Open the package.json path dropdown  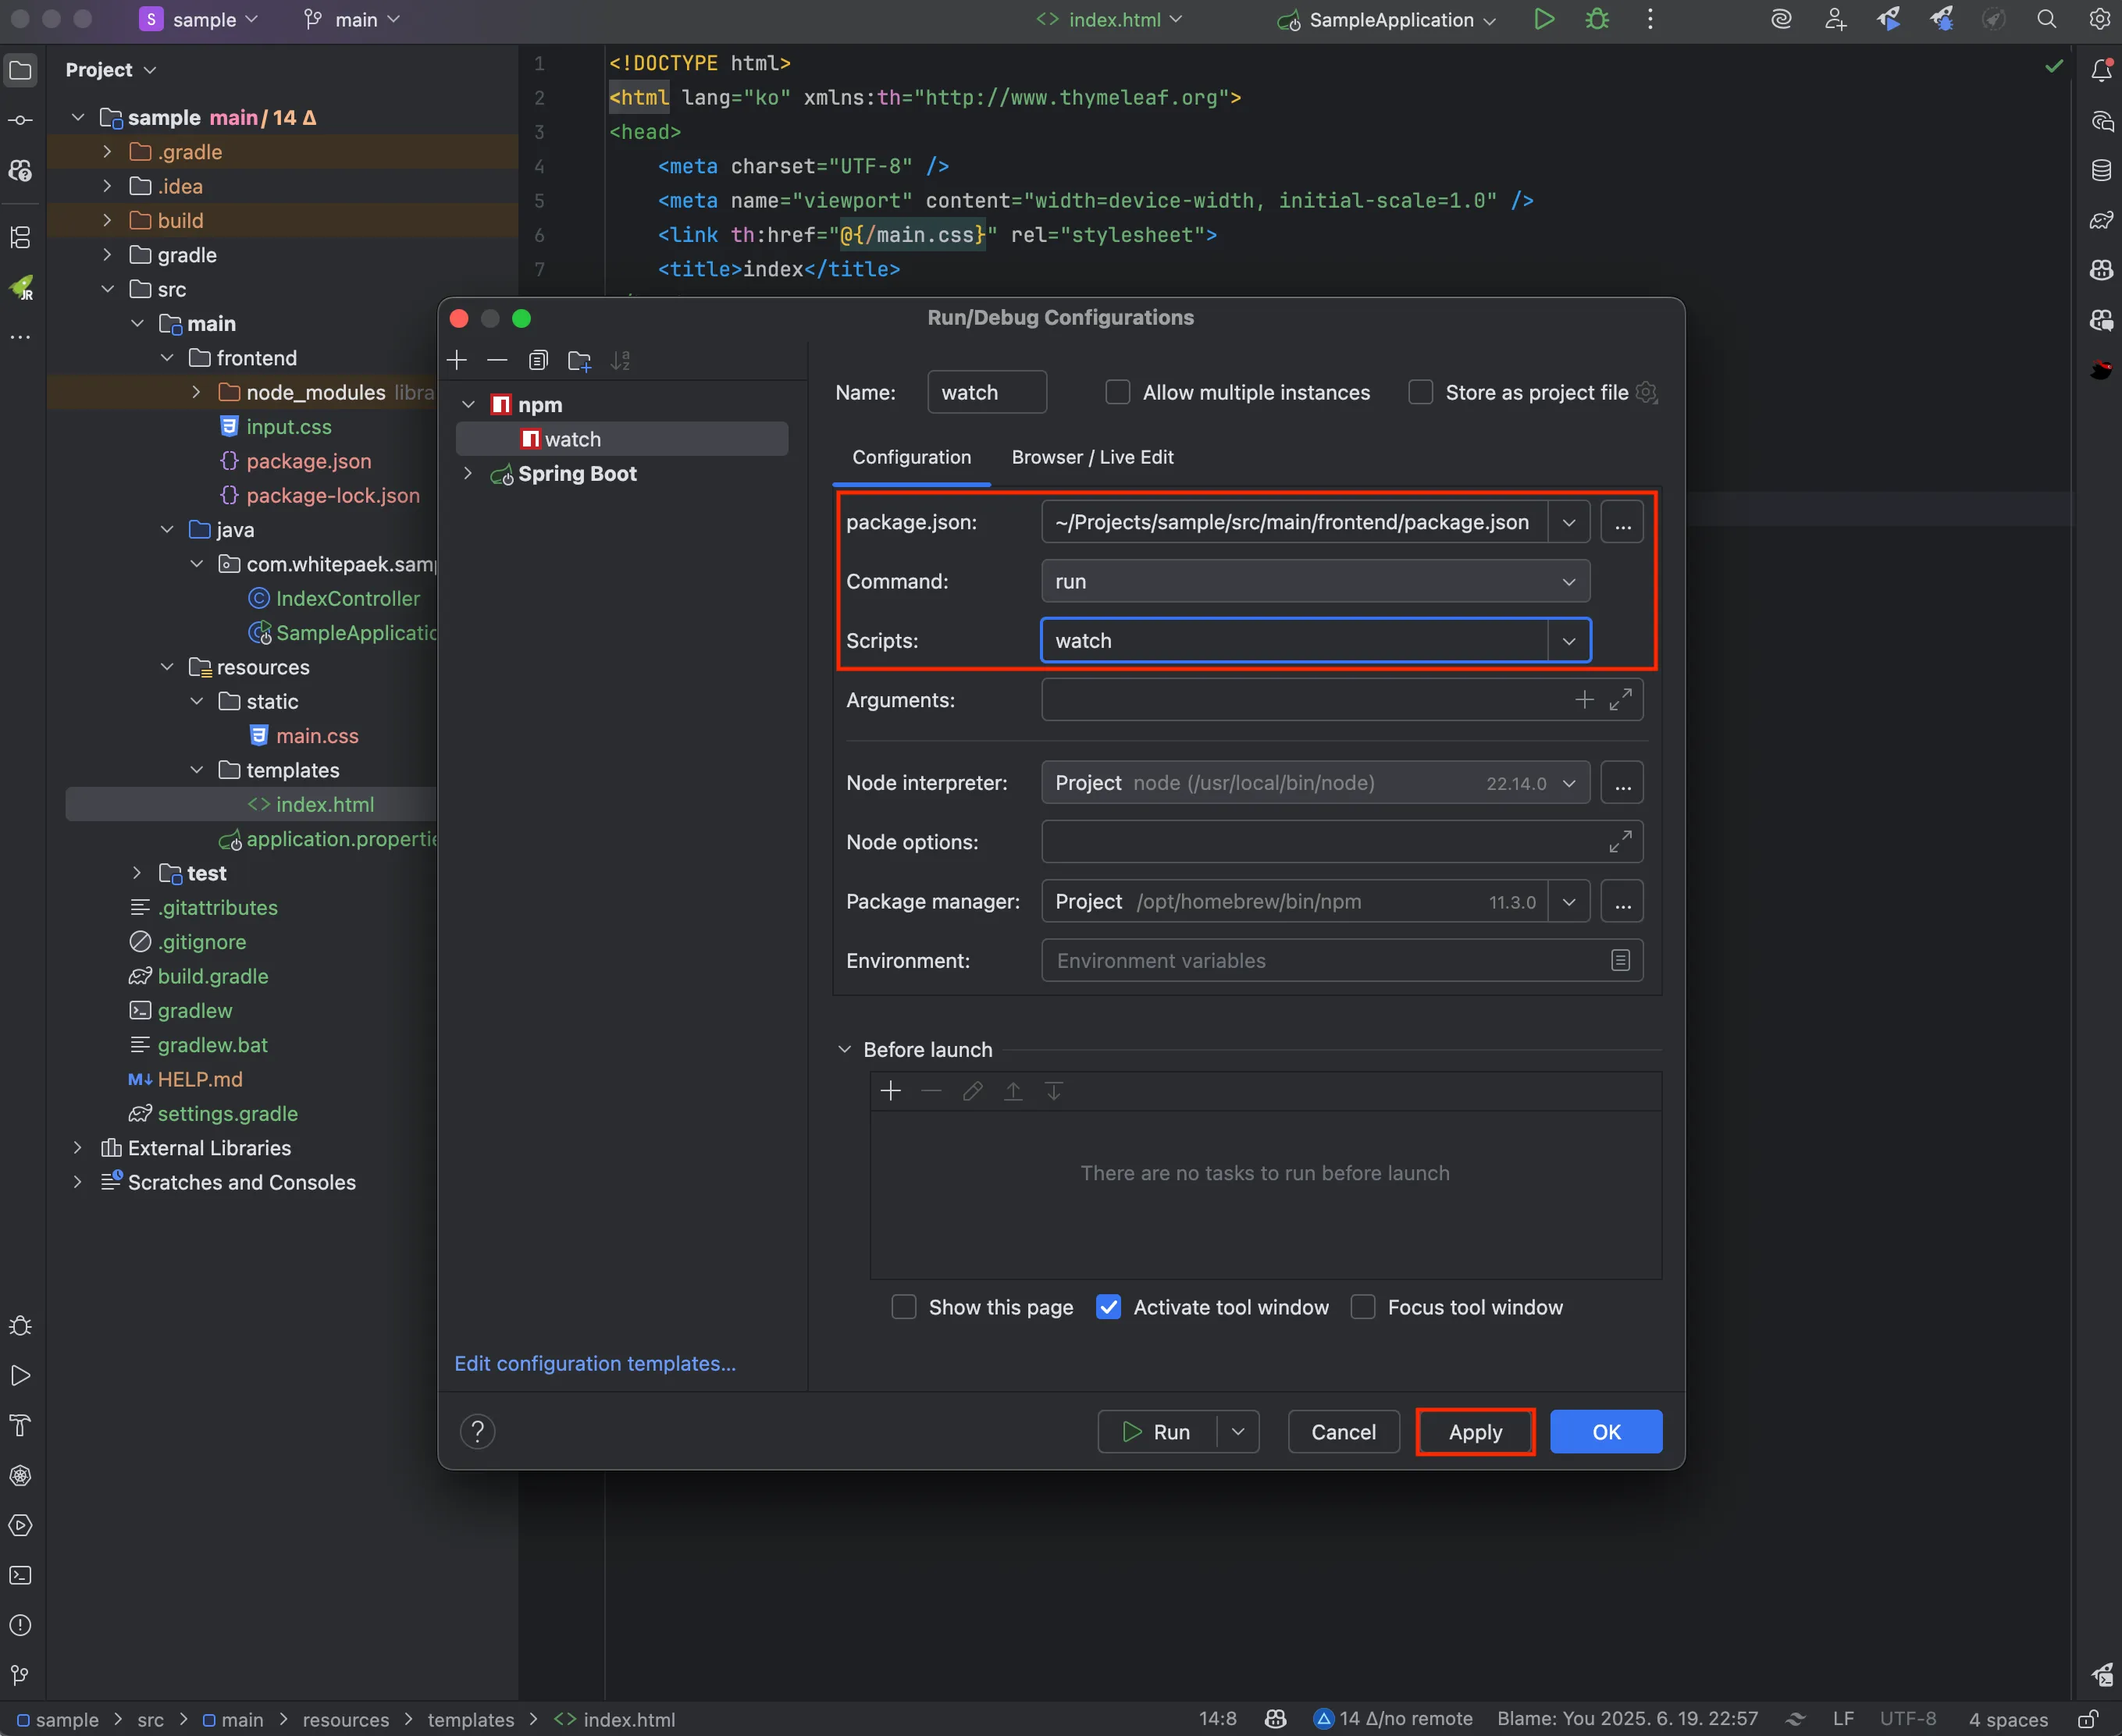coord(1569,522)
